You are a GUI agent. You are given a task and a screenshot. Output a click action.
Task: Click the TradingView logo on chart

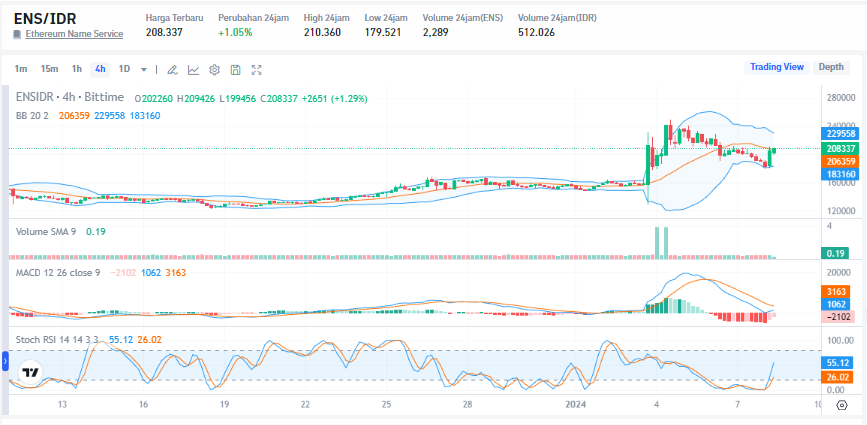pos(30,372)
